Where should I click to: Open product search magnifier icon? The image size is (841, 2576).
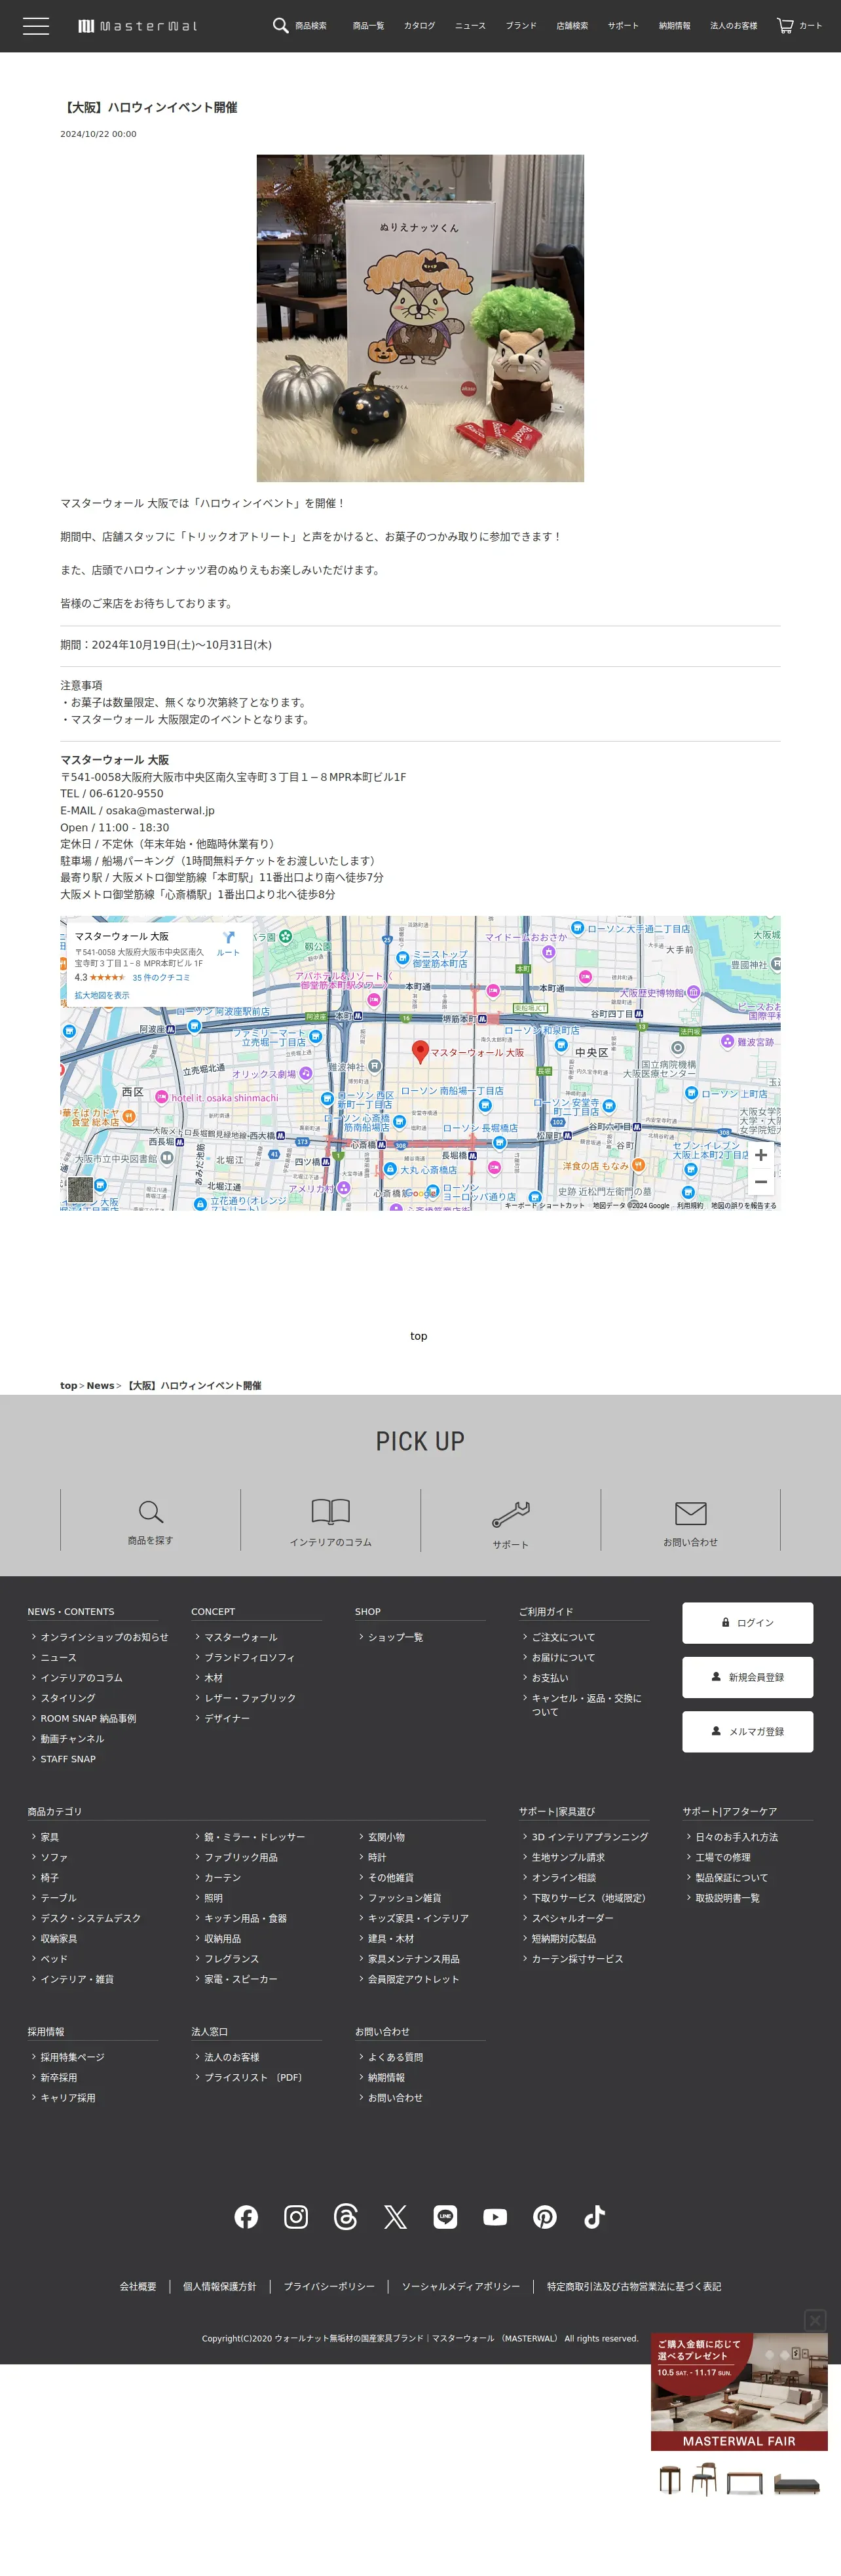281,25
